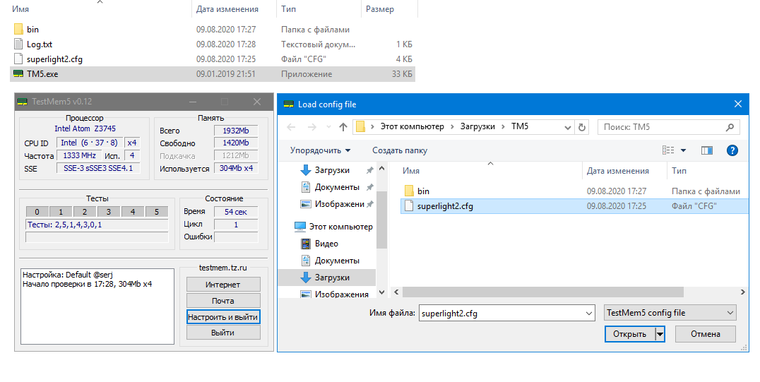Click the Intel Atom Z3745 processor label
760x382 pixels.
(85, 128)
